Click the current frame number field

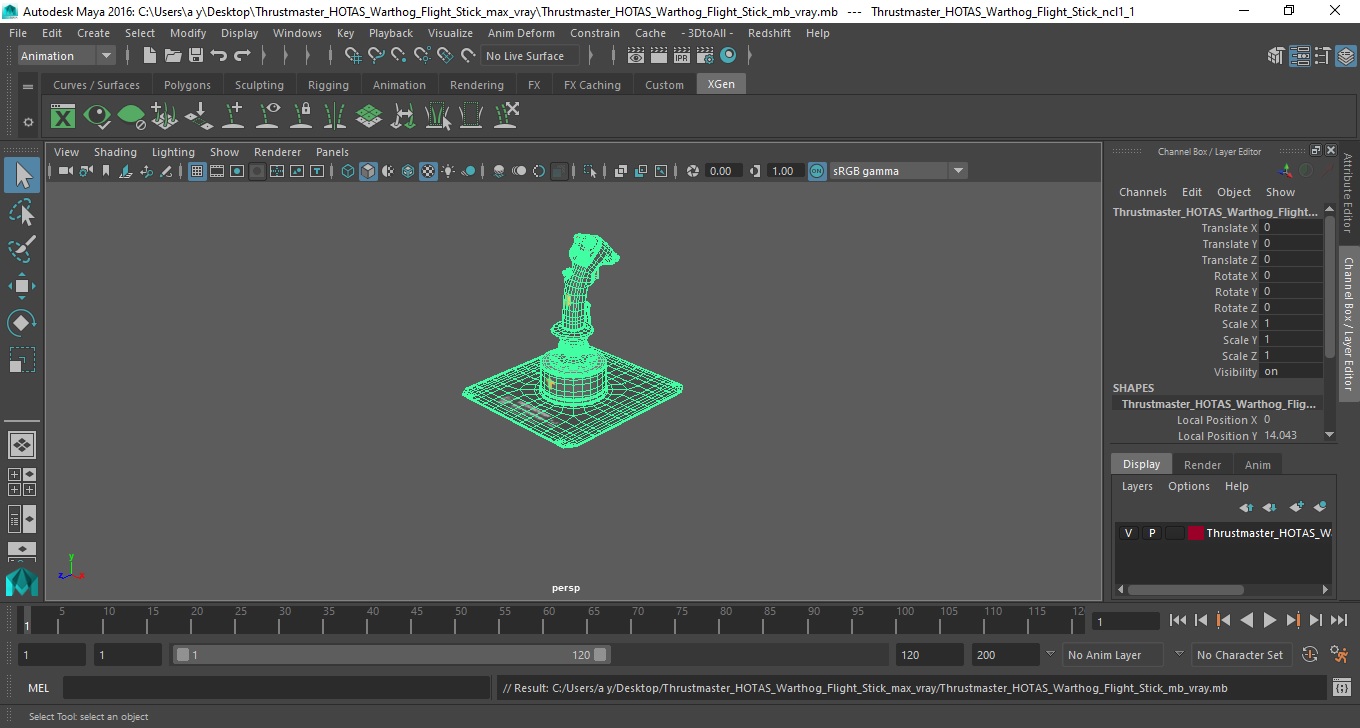pyautogui.click(x=1126, y=621)
